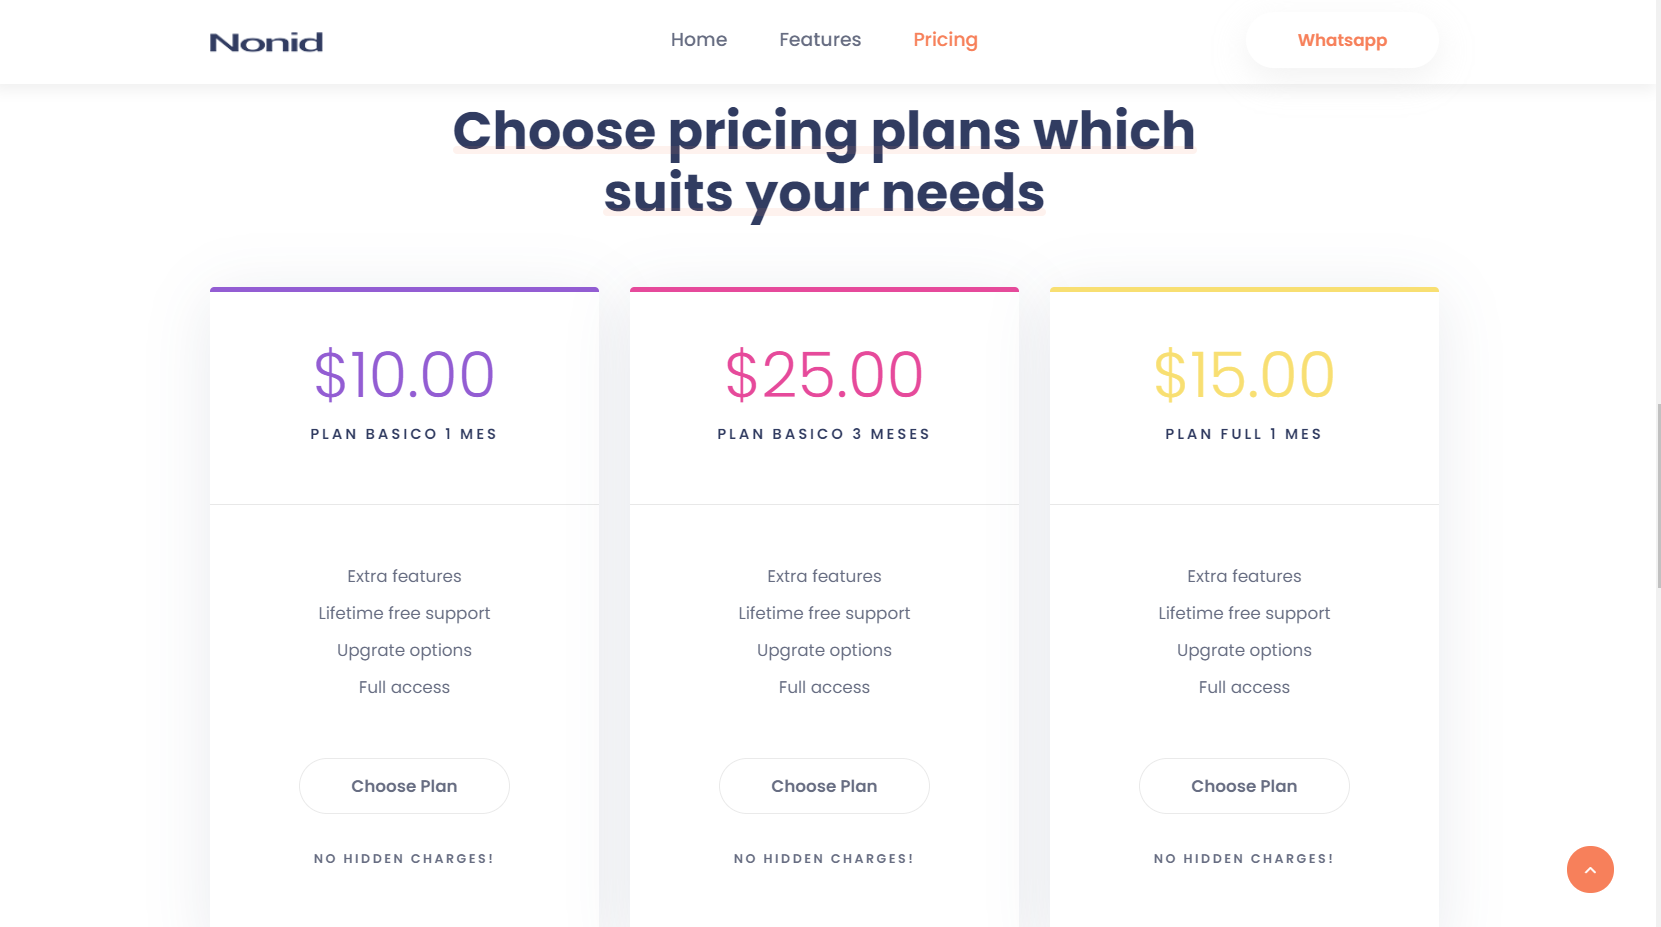Select the Plan Basico 3 Meses label
The height and width of the screenshot is (927, 1661).
(x=824, y=434)
